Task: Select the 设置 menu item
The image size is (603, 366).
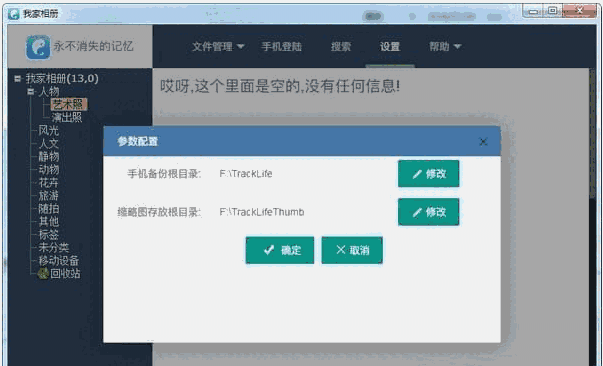Action: click(x=390, y=47)
